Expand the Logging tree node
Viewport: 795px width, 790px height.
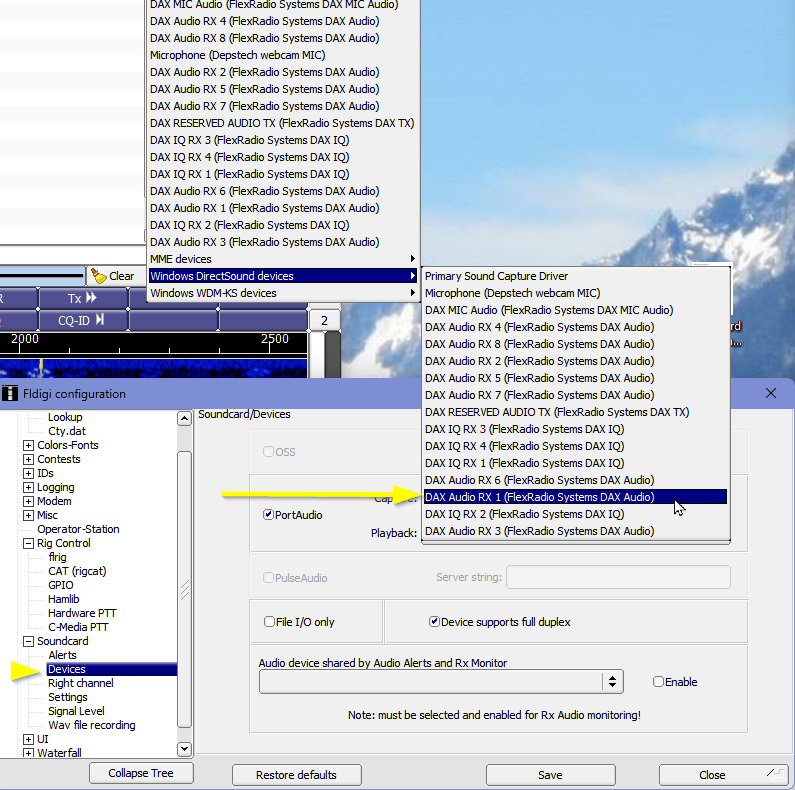(28, 487)
